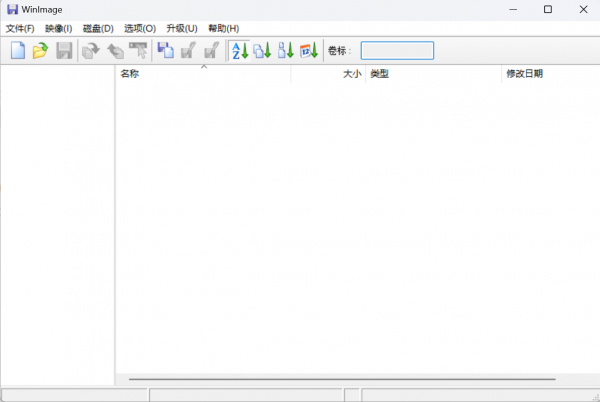Minimize the WinImage window
Screen dimensions: 600x402
[x=513, y=10]
